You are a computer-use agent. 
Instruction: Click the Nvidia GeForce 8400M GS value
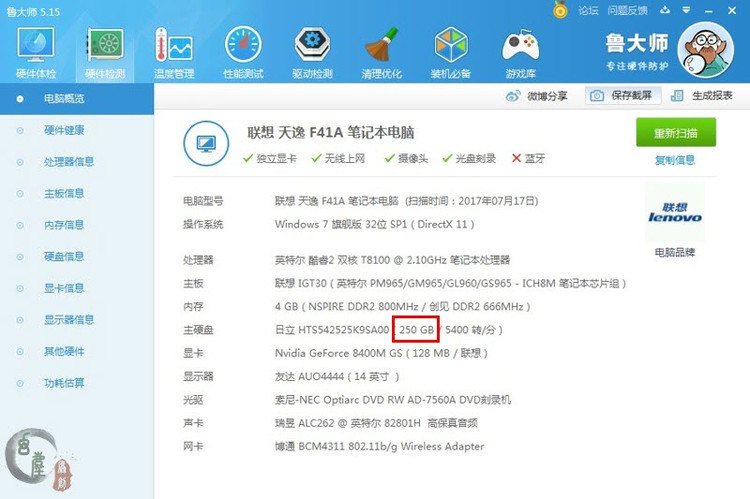[x=381, y=353]
